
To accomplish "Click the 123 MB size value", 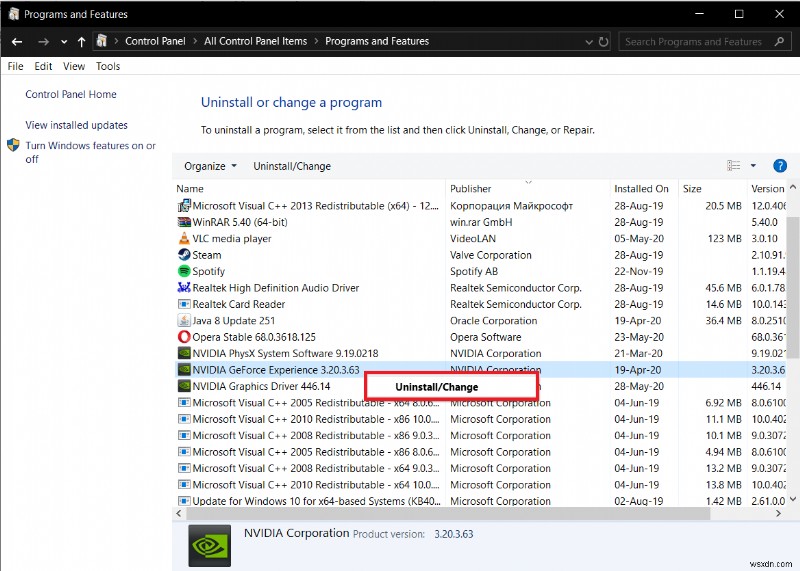I will [724, 238].
